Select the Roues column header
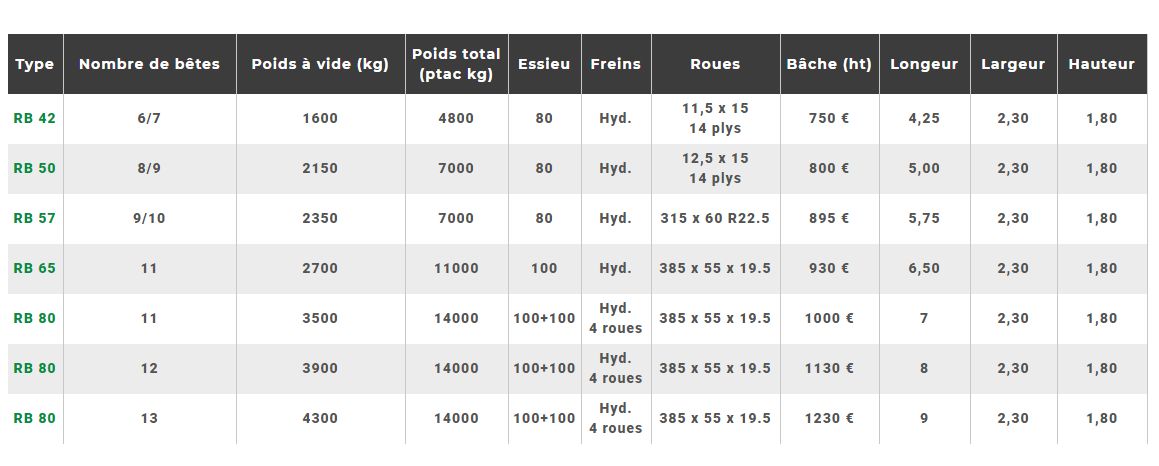Screen dimensions: 1159x466 click(715, 64)
